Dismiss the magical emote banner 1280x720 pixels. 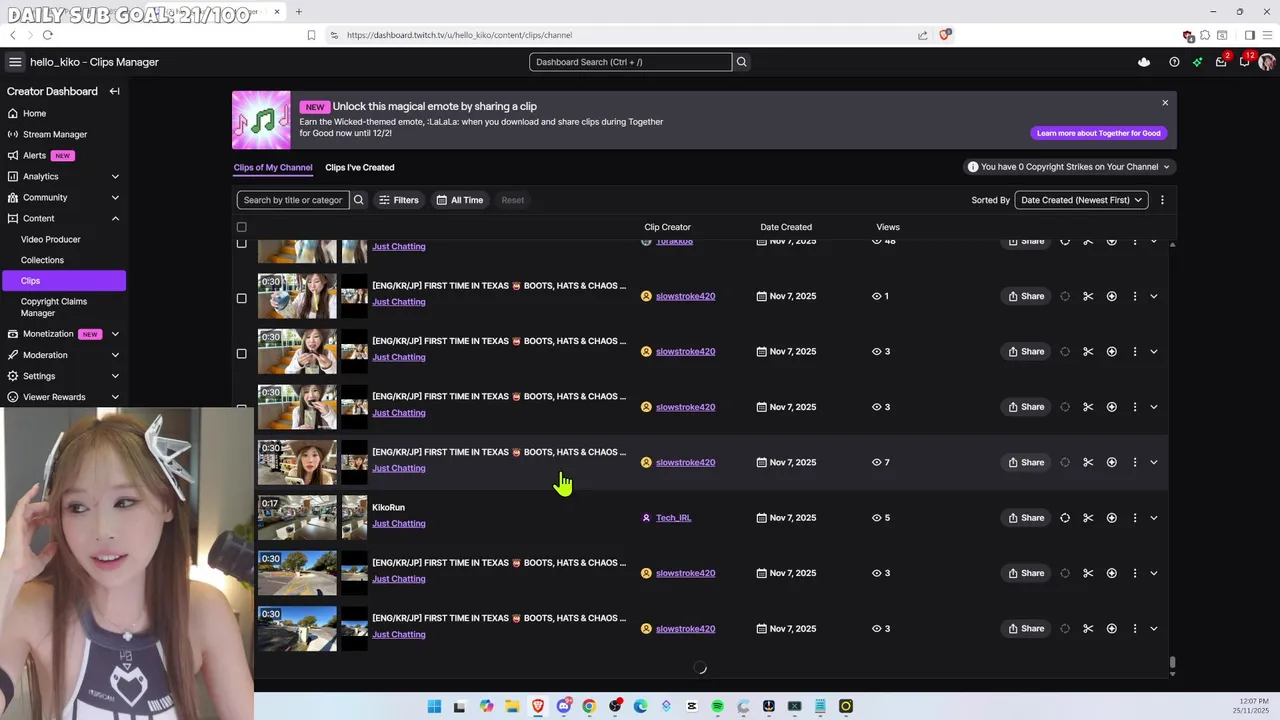pyautogui.click(x=1165, y=103)
